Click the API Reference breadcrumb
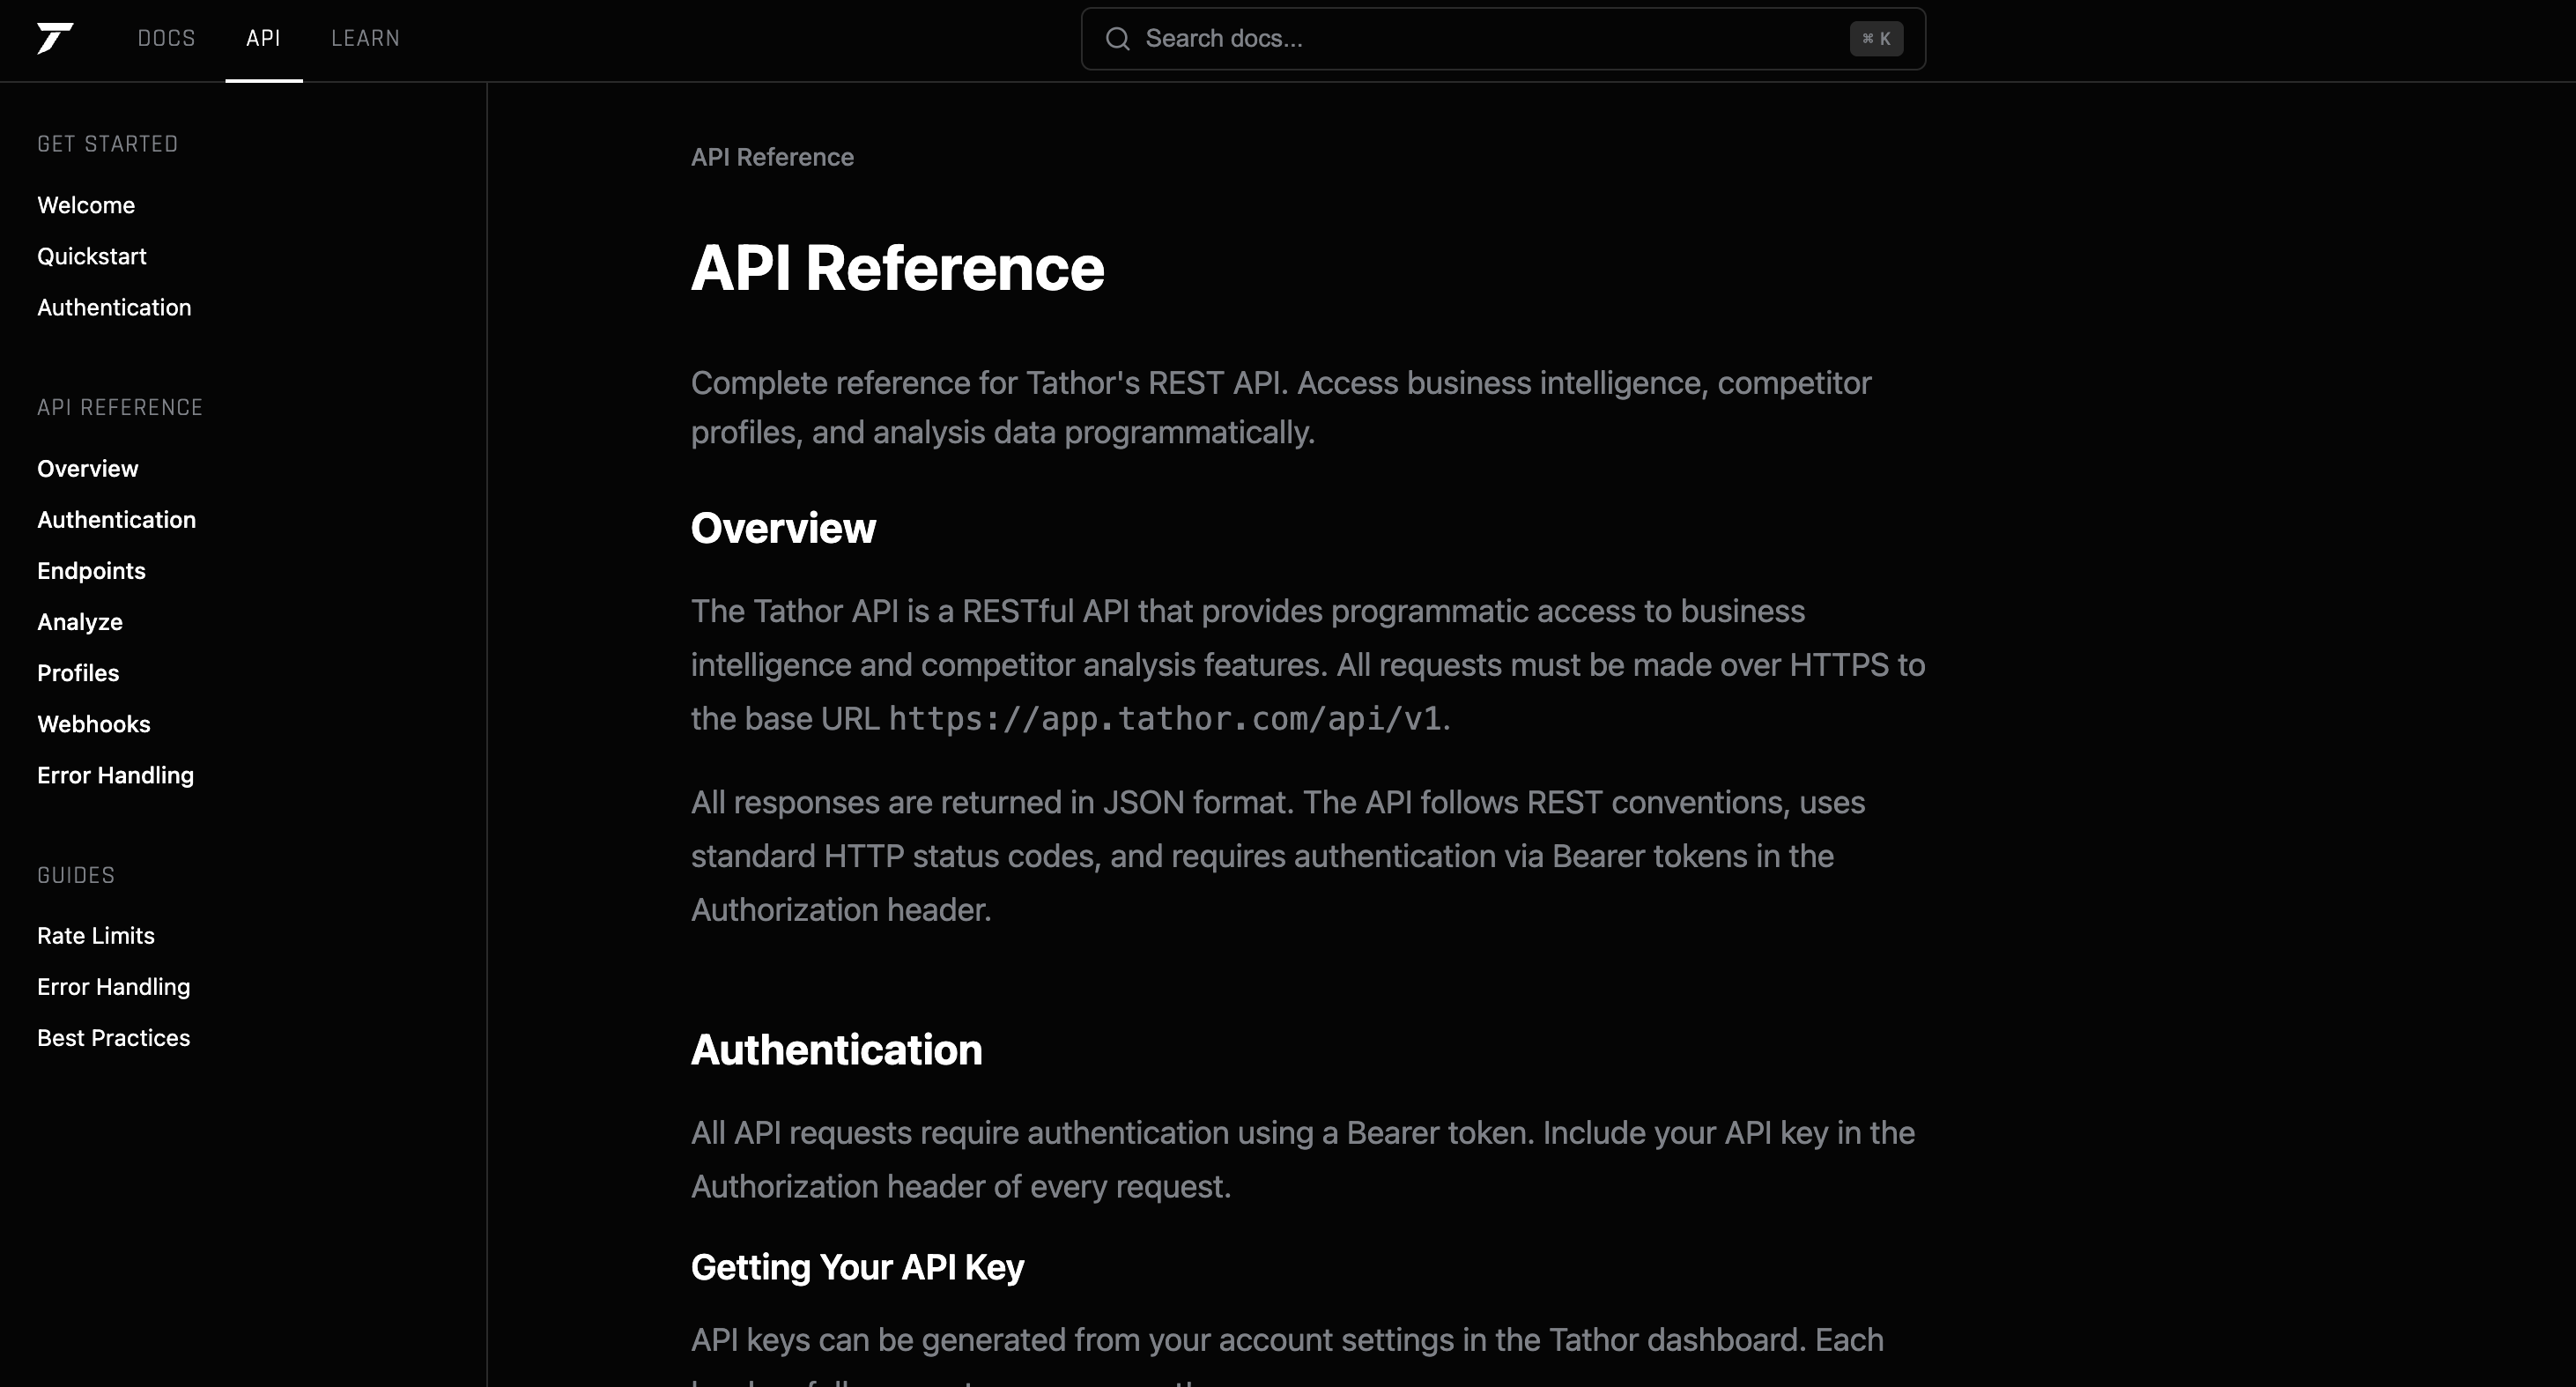This screenshot has width=2576, height=1387. (772, 157)
